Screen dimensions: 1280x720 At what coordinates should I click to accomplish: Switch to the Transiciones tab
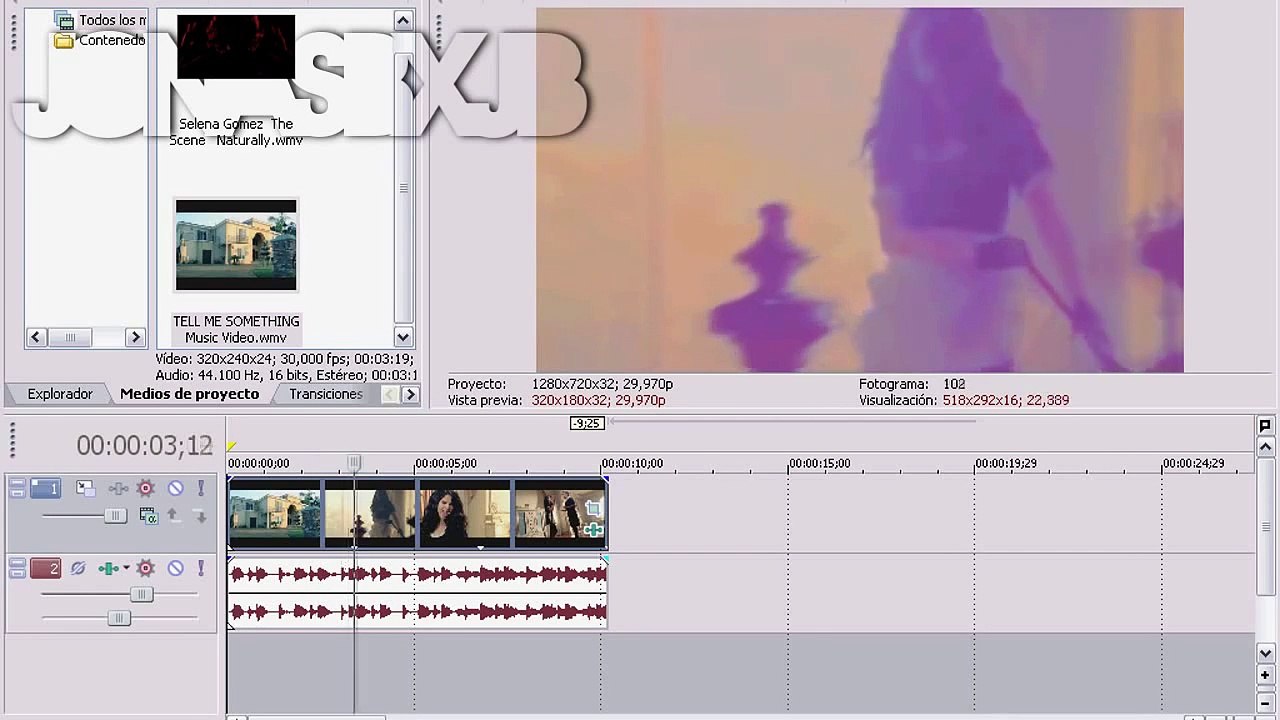(326, 394)
